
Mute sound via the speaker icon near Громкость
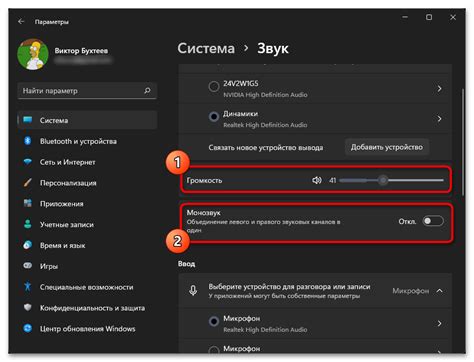(x=317, y=180)
